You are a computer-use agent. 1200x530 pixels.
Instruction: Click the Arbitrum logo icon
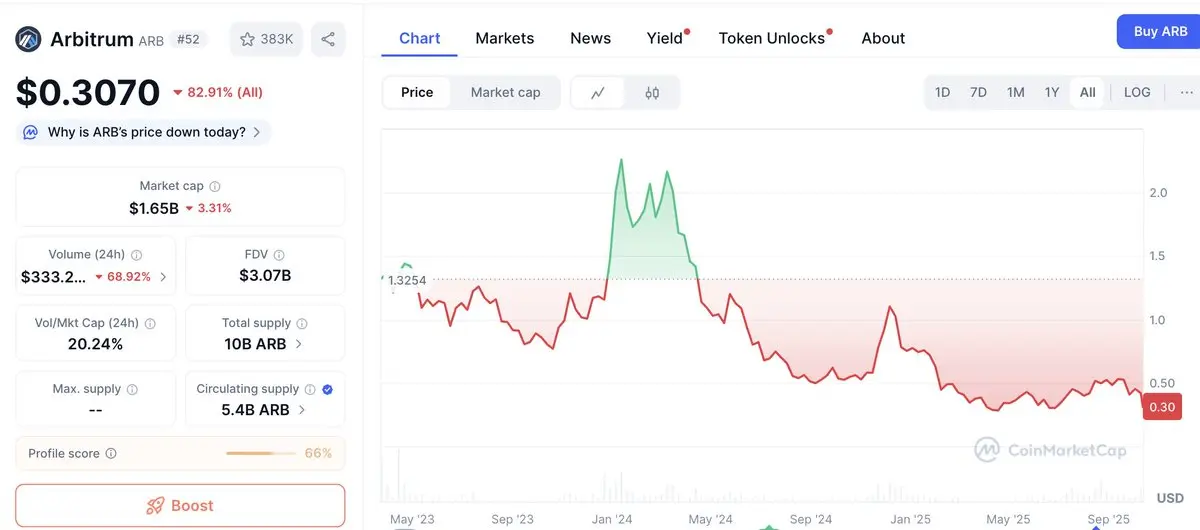[x=28, y=39]
